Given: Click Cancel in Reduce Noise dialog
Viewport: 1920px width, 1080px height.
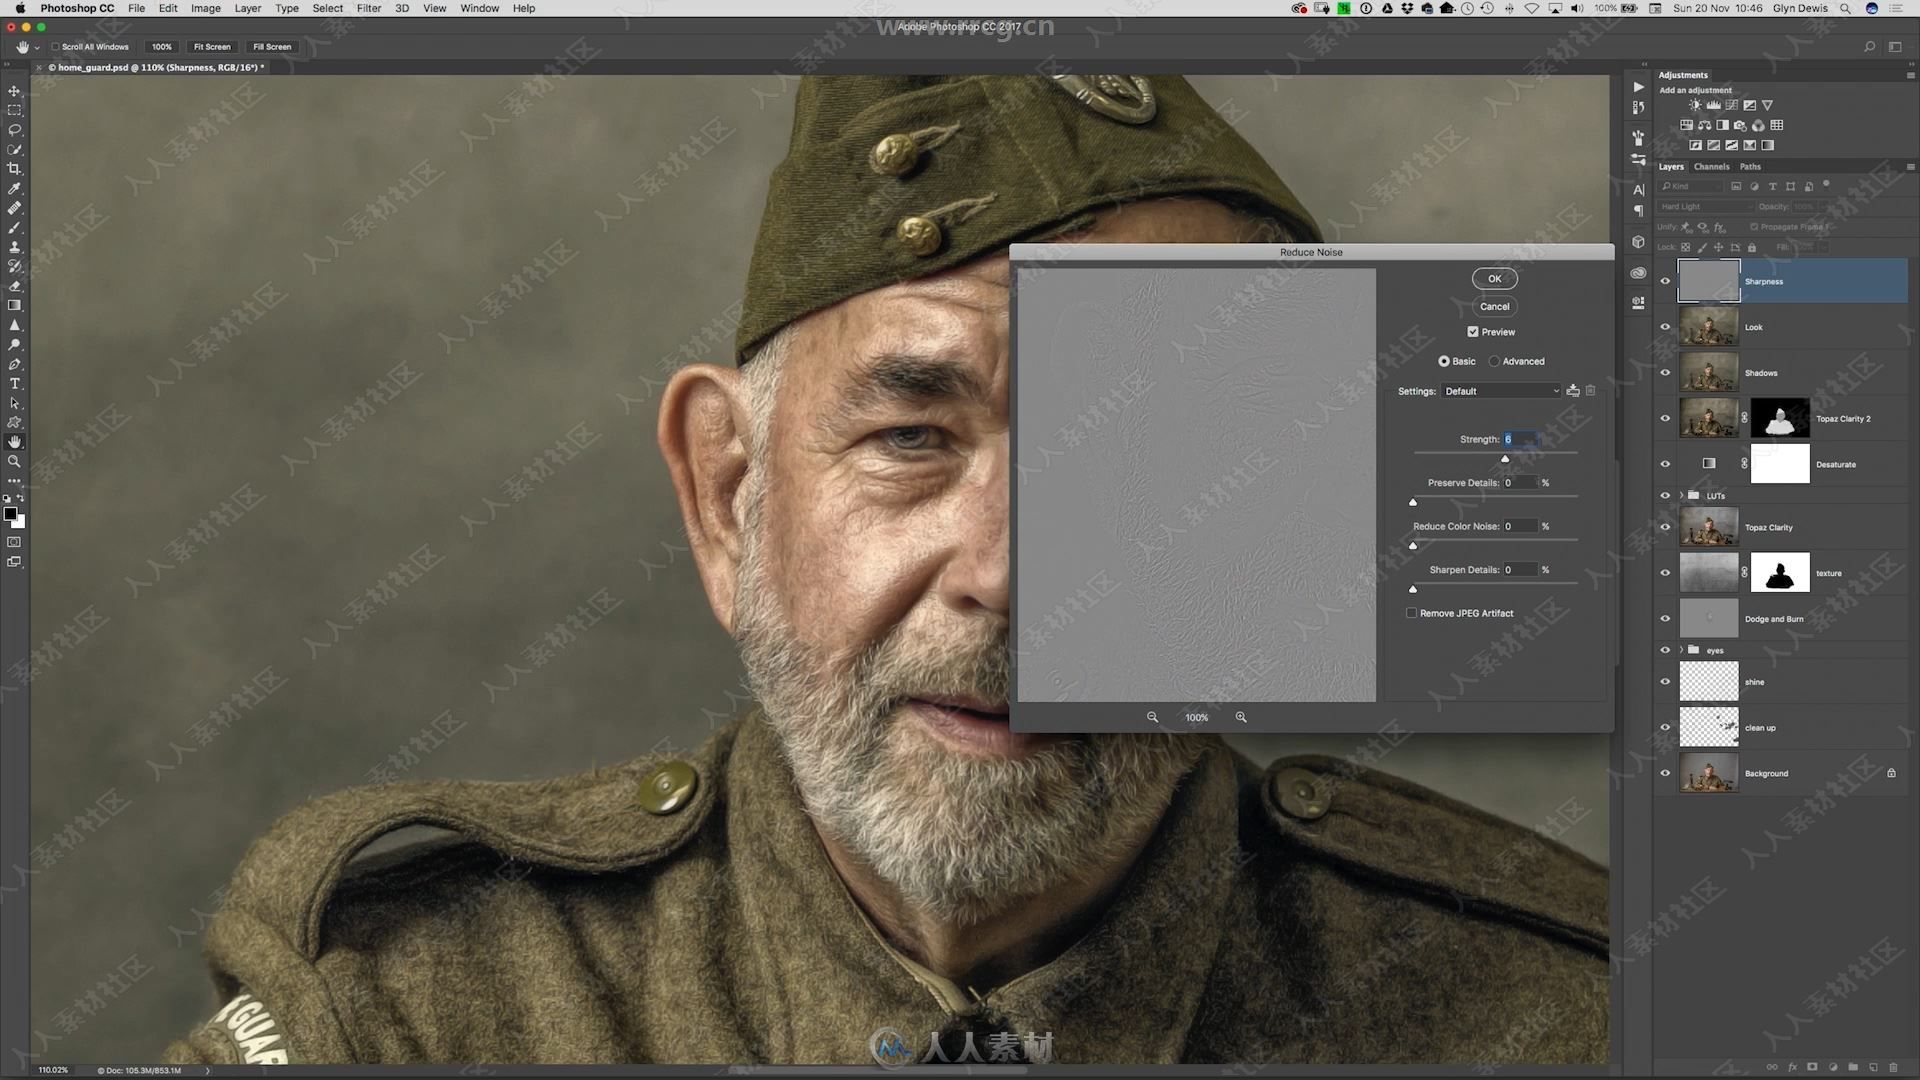Looking at the screenshot, I should 1494,305.
